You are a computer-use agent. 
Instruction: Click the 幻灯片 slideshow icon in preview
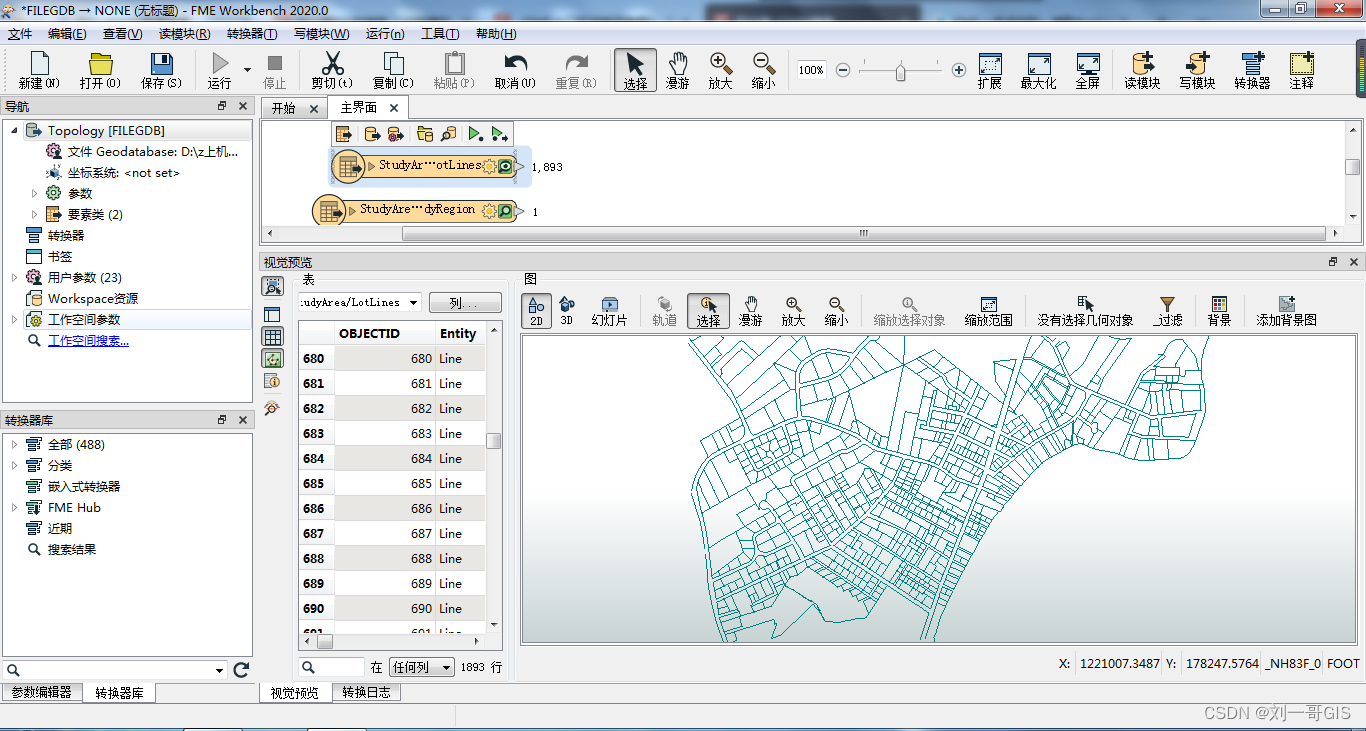(609, 304)
